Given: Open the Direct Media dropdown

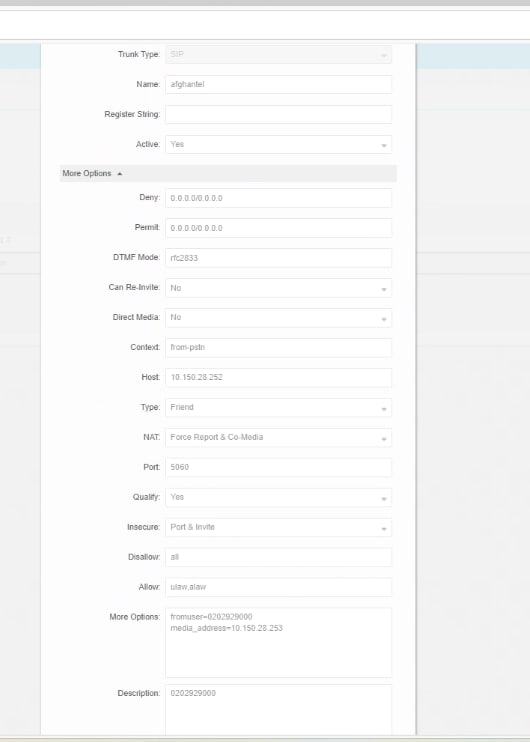Looking at the screenshot, I should (278, 318).
